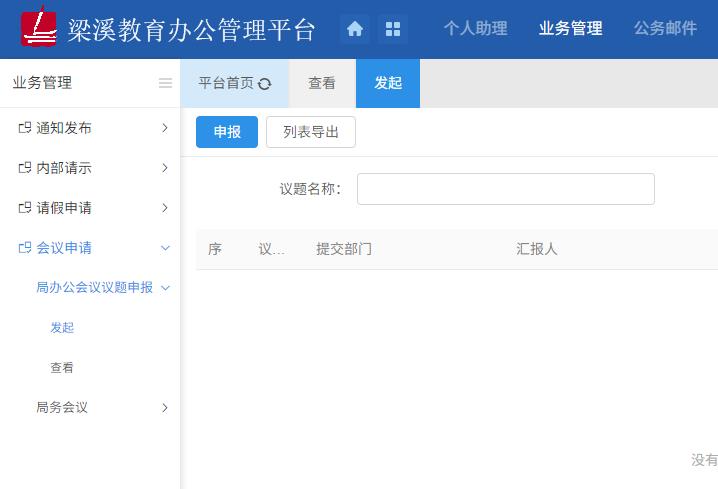718x489 pixels.
Task: Click the 内部请示 menu icon
Action: click(25, 168)
